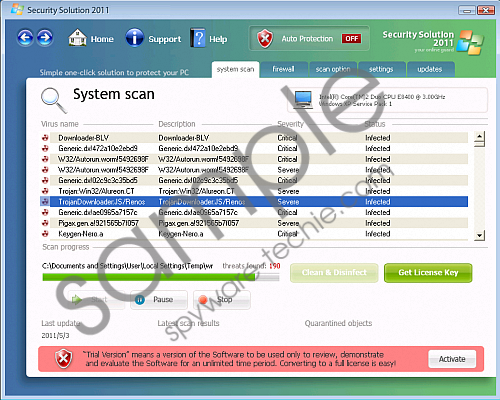This screenshot has height=400, width=500.
Task: Open the Help link
Action: pyautogui.click(x=218, y=39)
